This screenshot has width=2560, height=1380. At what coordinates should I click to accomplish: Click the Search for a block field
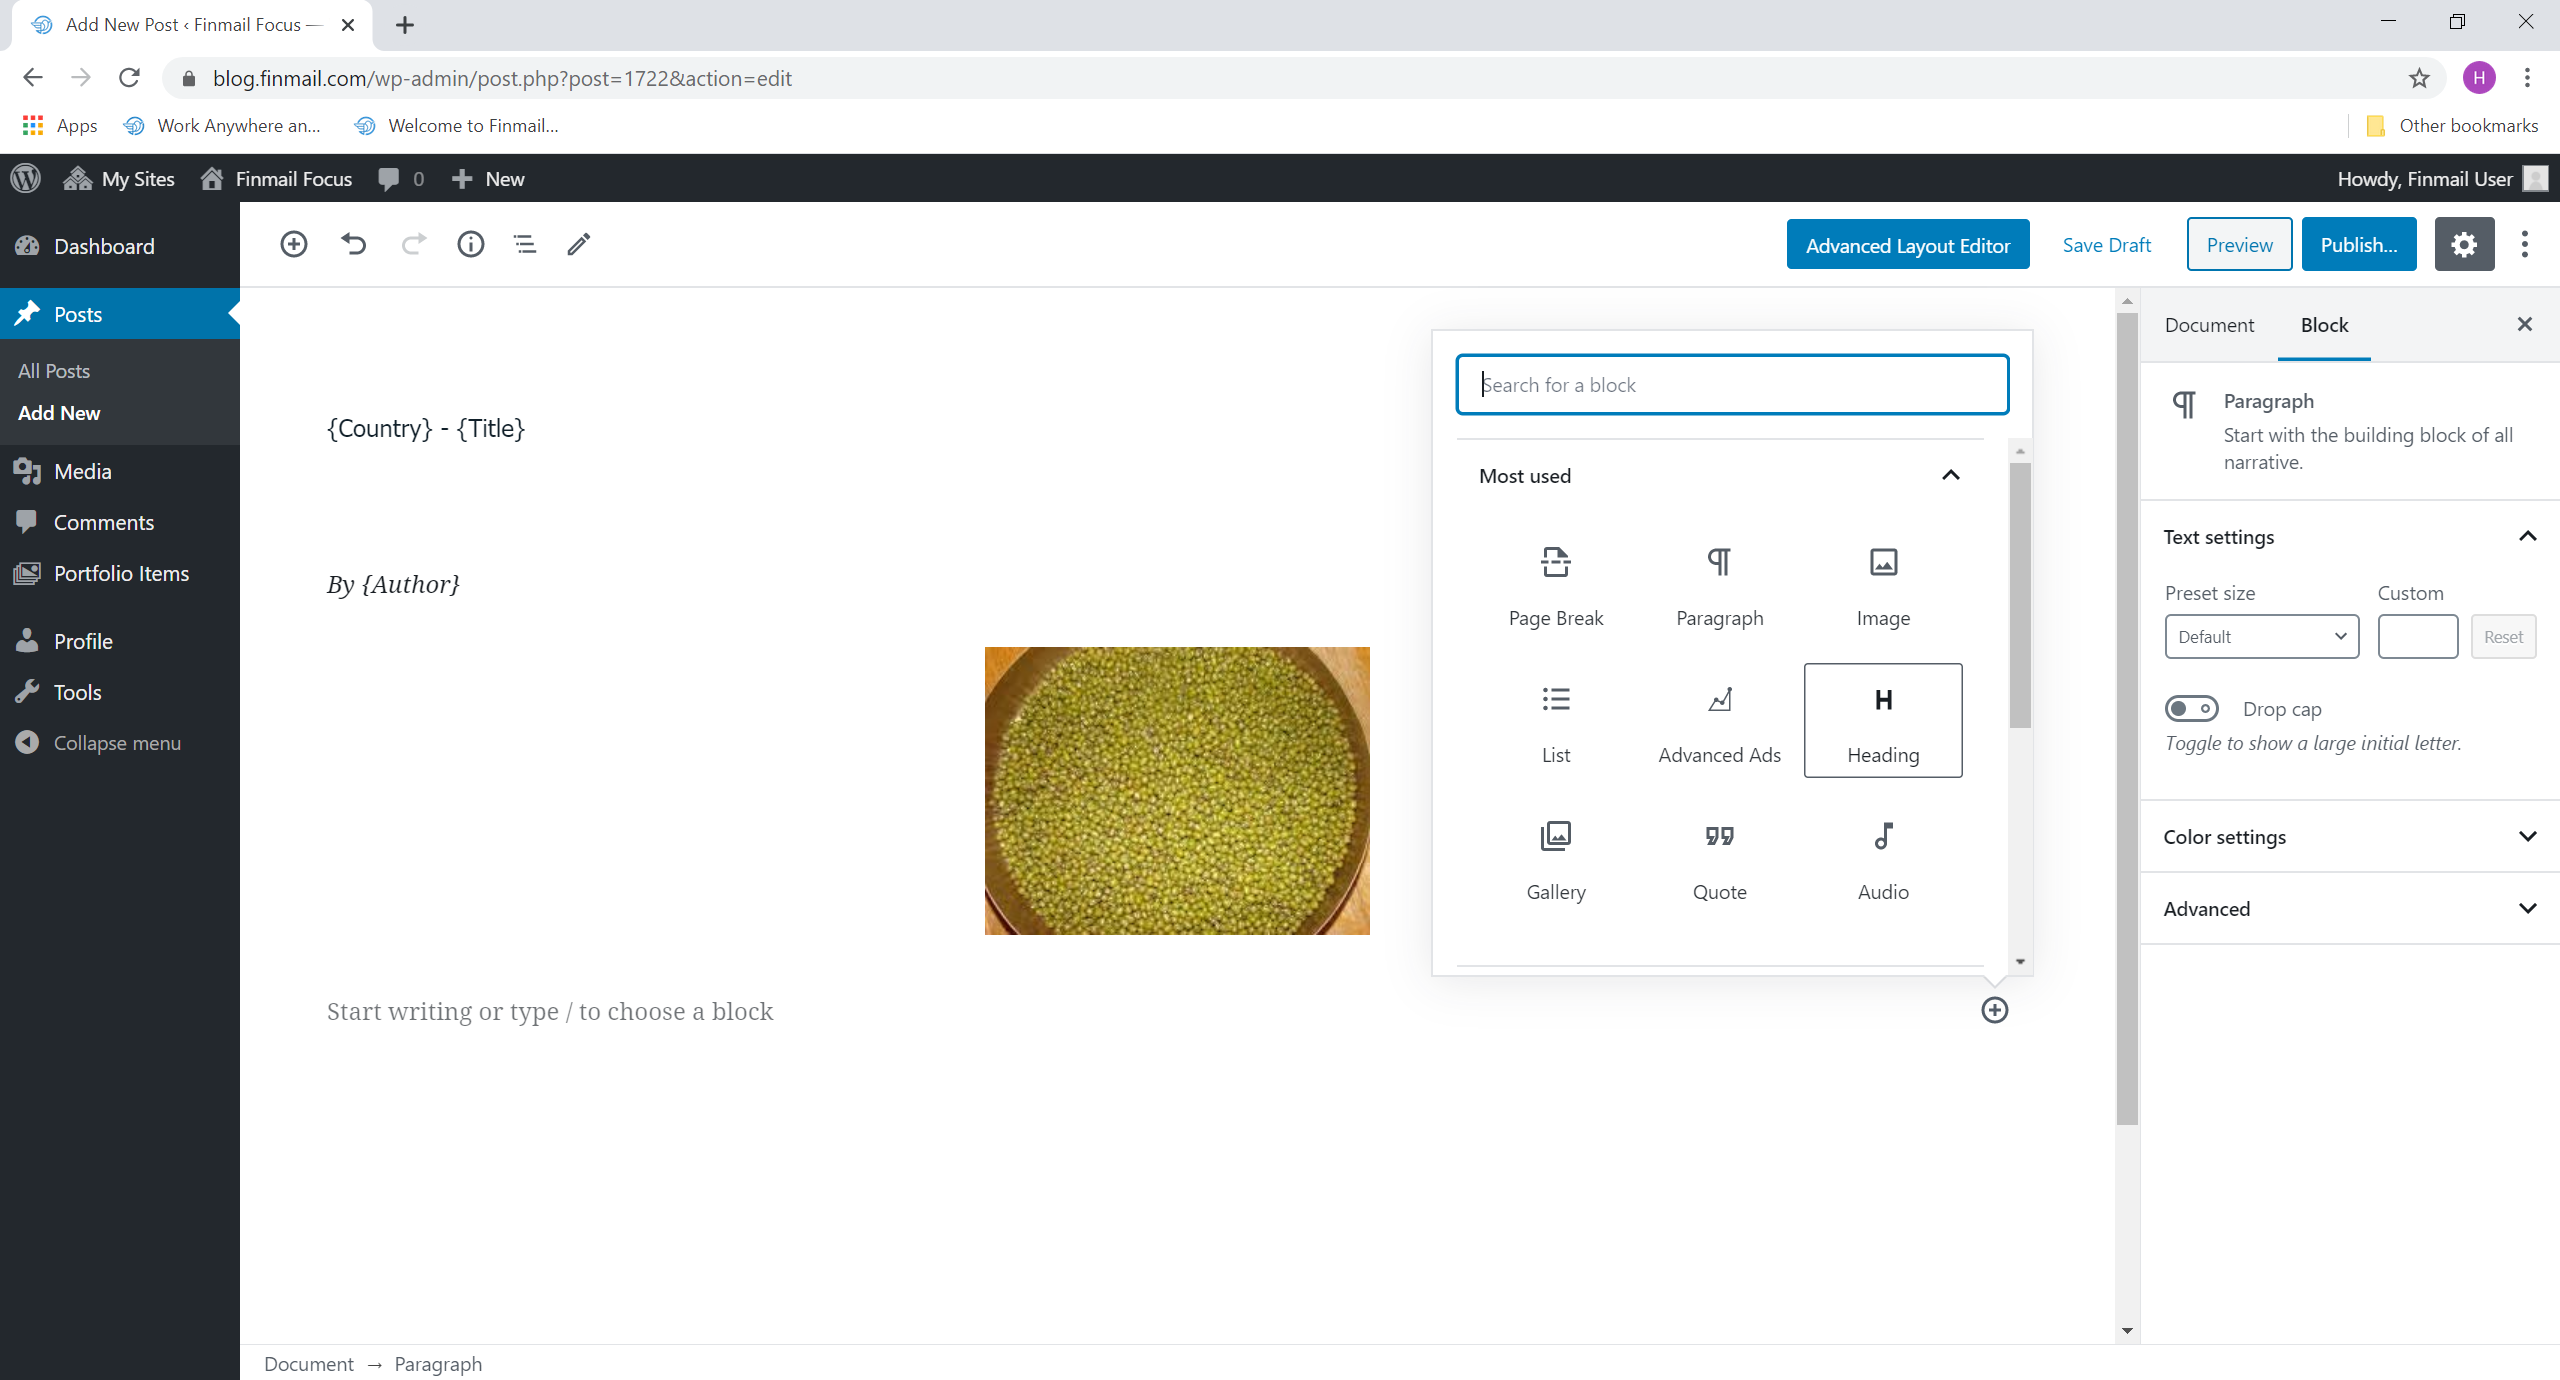(1732, 384)
